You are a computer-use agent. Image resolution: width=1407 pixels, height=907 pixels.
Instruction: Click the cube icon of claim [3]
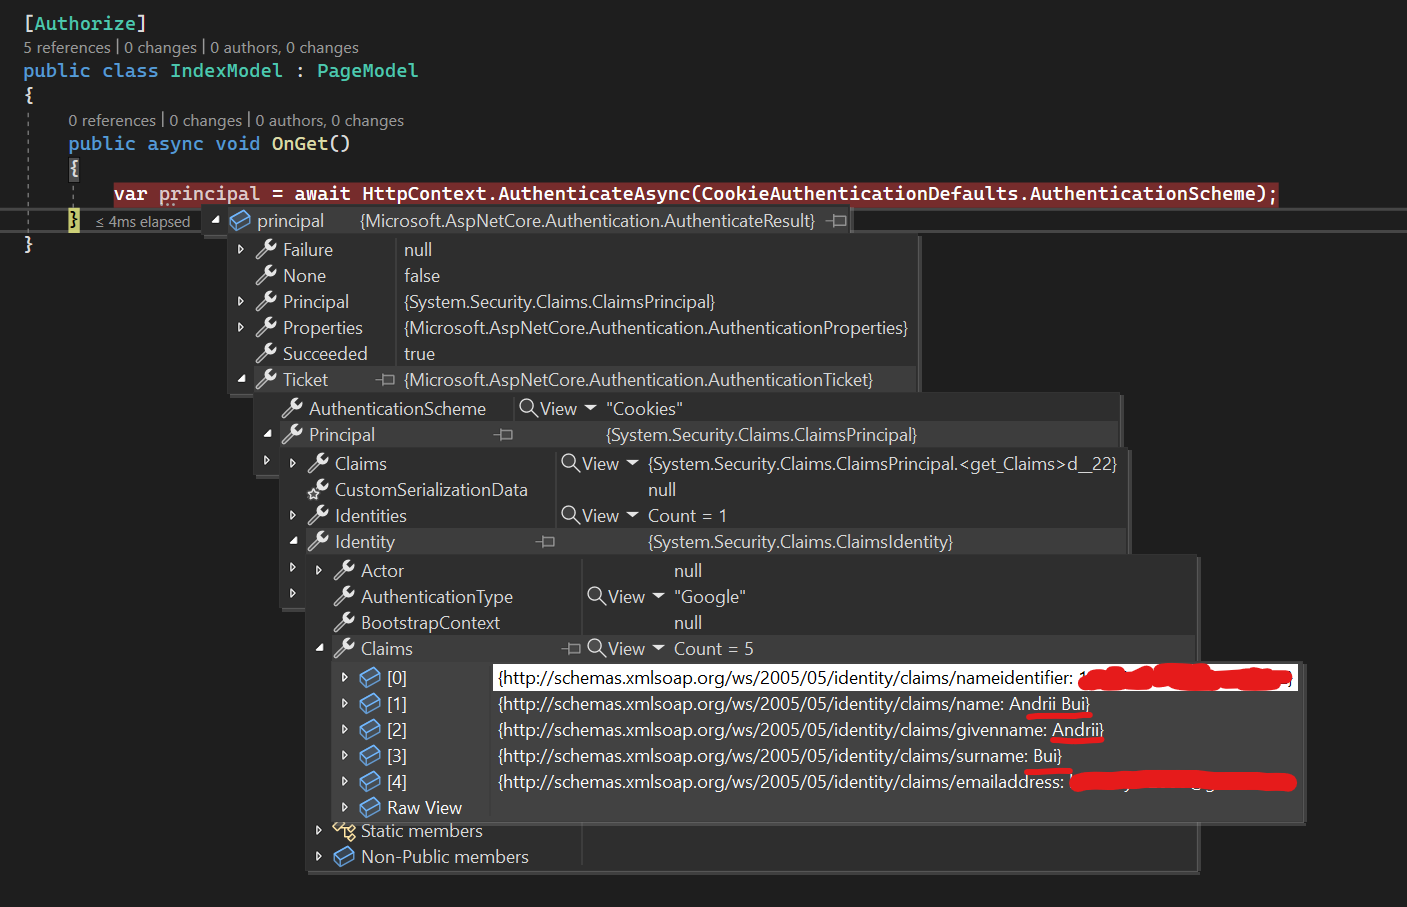[x=370, y=755]
